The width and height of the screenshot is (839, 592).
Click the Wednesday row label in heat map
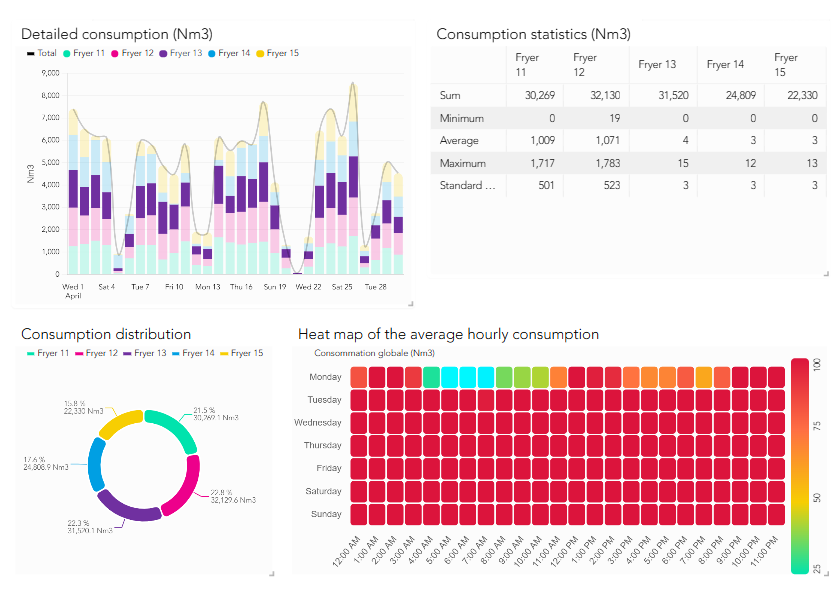(318, 422)
